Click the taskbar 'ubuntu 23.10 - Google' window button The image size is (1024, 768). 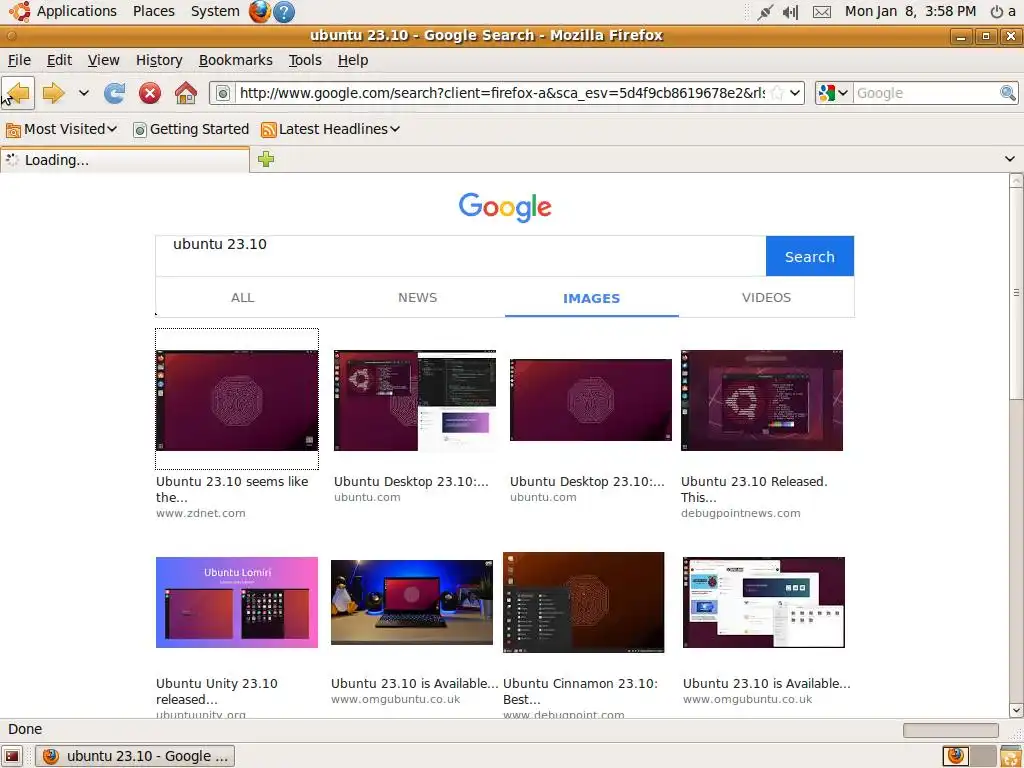tap(135, 756)
